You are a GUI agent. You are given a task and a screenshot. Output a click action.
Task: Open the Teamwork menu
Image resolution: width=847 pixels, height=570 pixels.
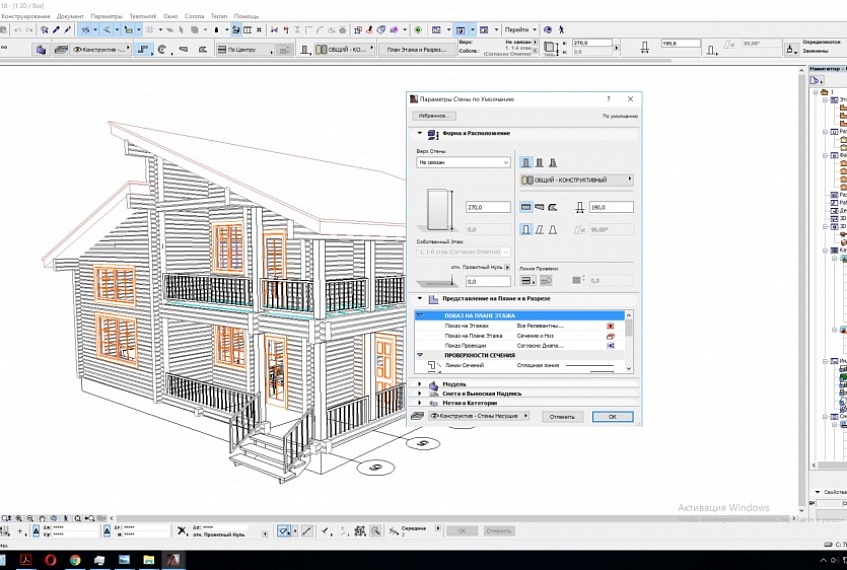(143, 16)
